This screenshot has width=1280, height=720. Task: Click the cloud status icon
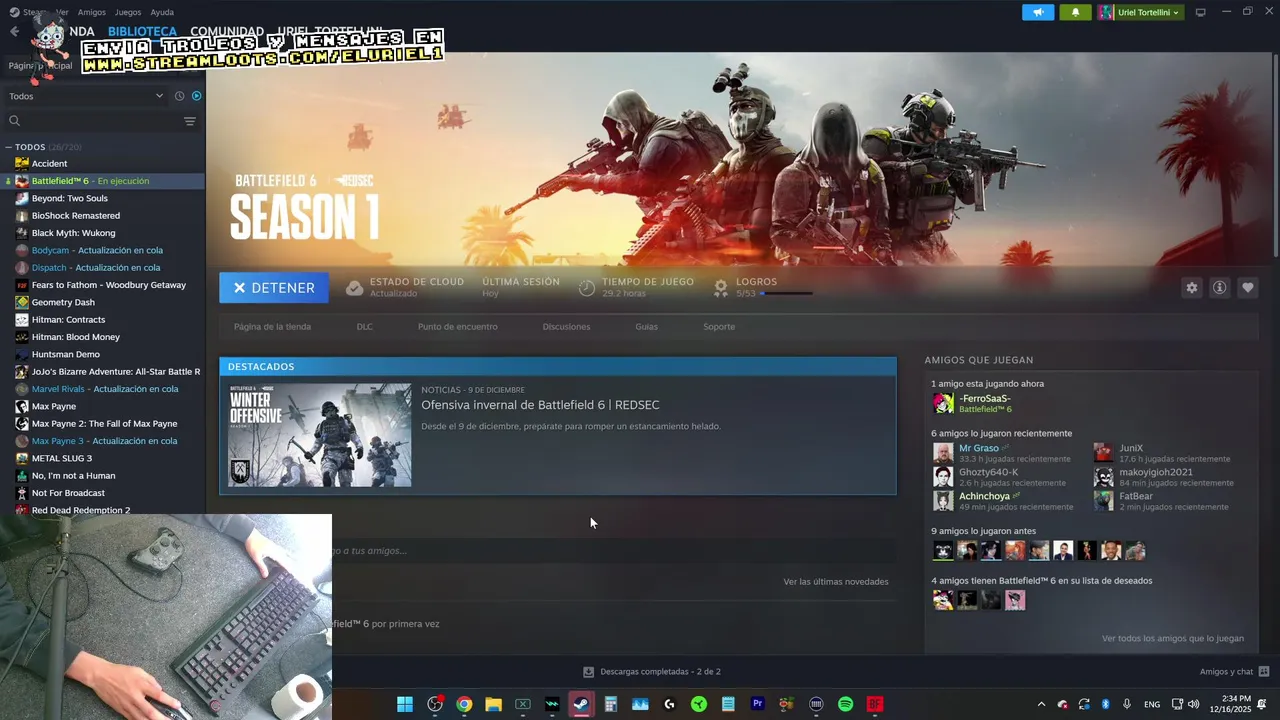coord(354,288)
